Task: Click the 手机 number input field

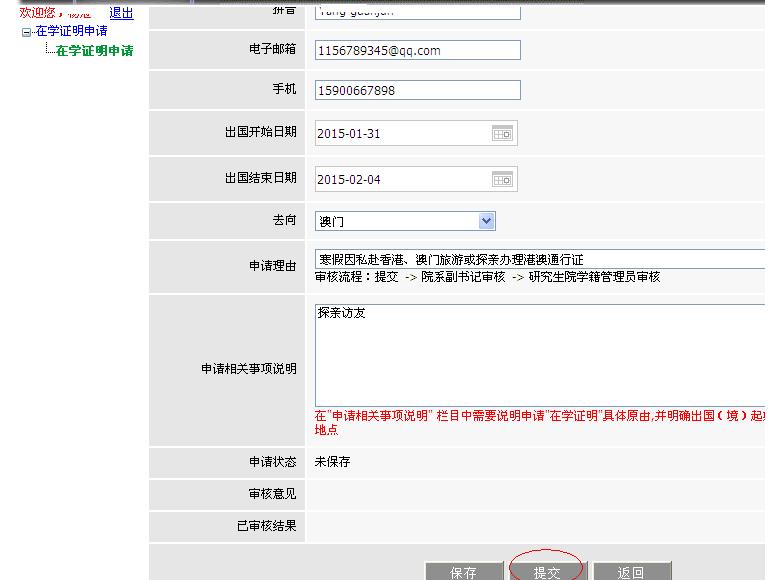Action: tap(417, 90)
